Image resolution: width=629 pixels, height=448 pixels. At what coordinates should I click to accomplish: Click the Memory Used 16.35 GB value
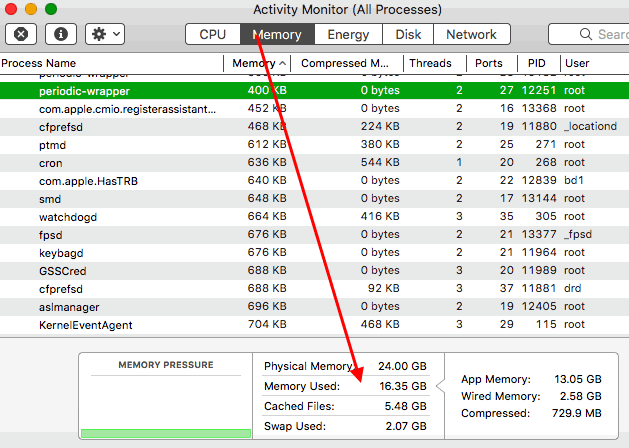coord(403,386)
